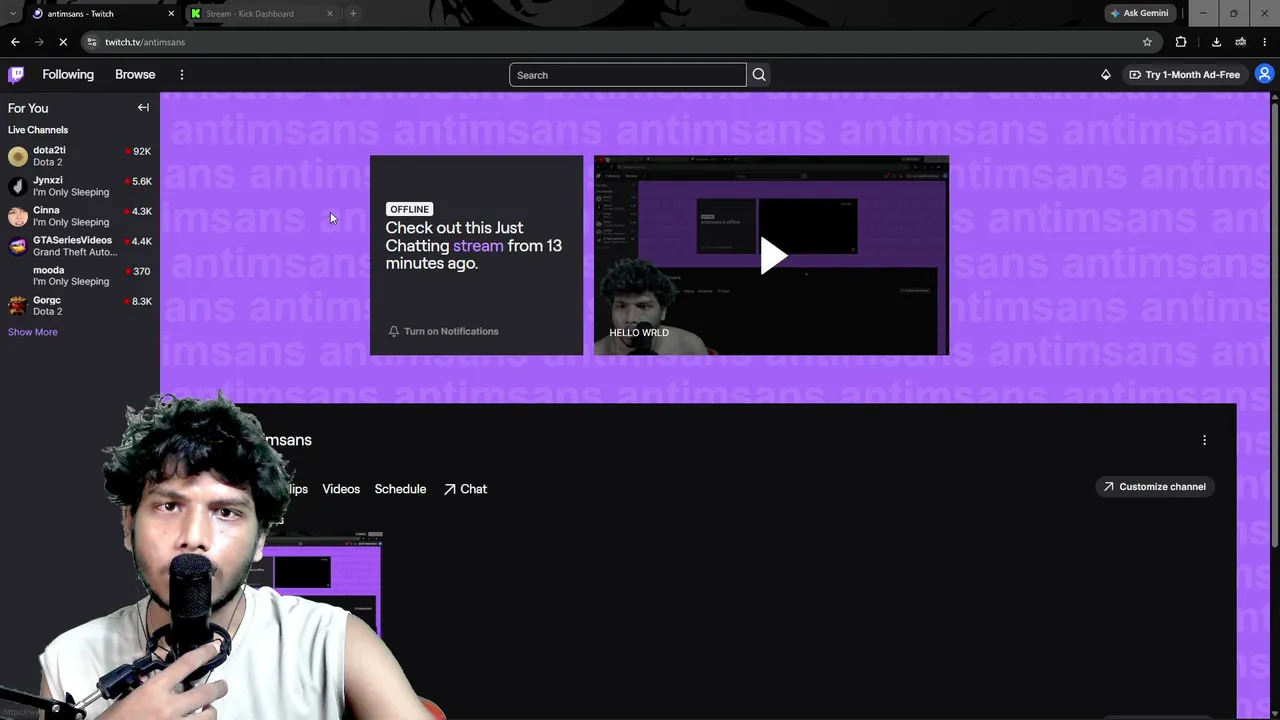
Task: Click the search magnifier button
Action: tap(759, 75)
